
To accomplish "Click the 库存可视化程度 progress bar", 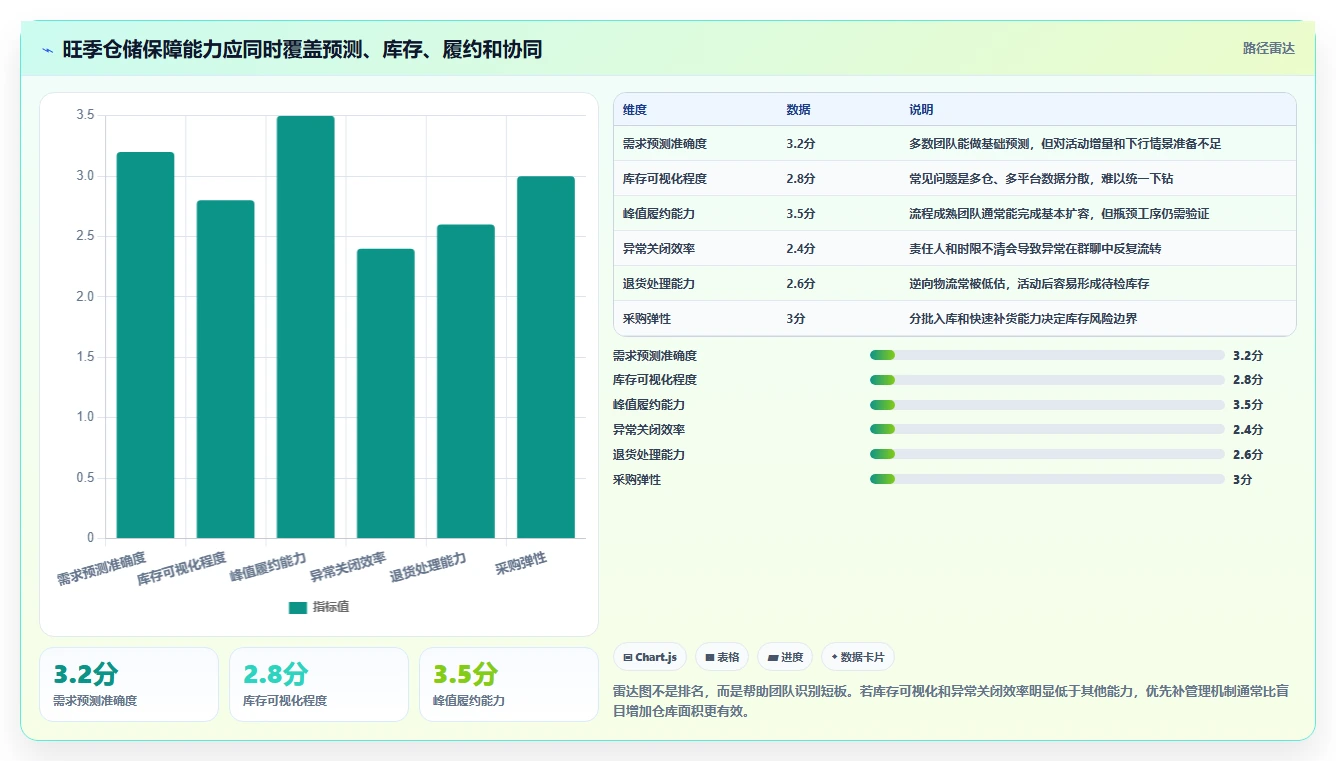I will tap(1047, 380).
